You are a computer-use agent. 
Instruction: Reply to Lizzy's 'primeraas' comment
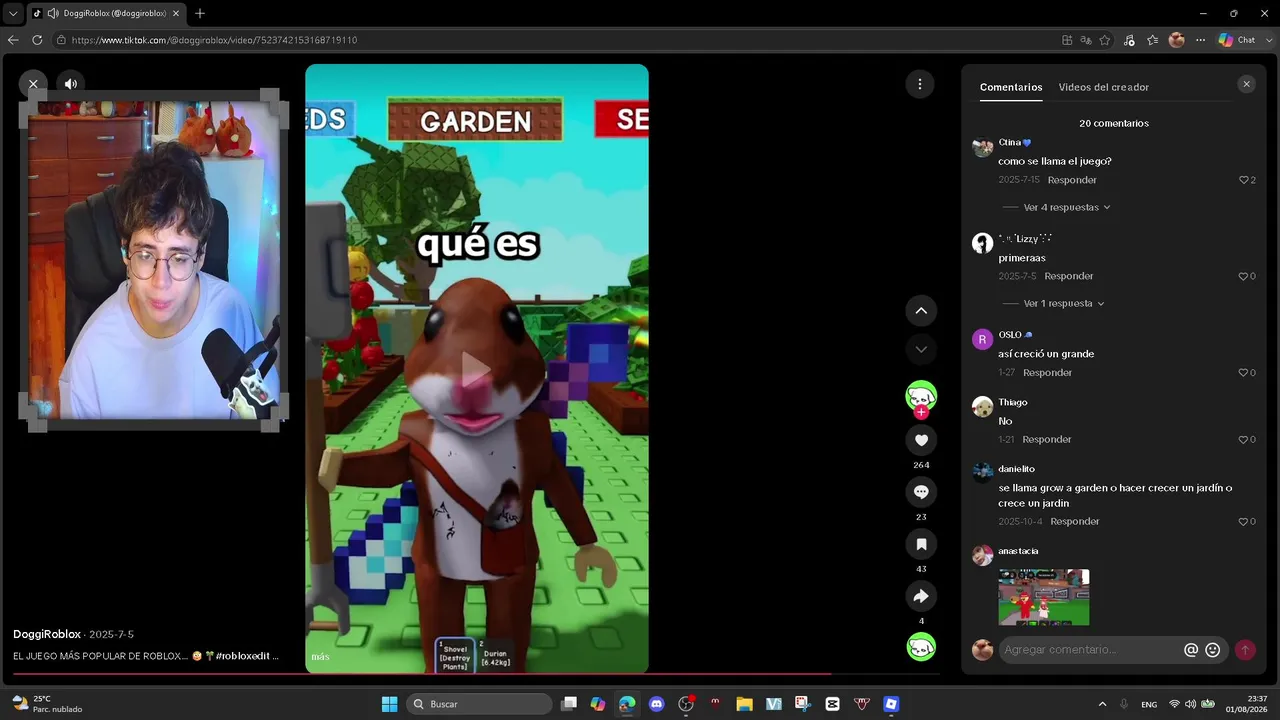click(x=1069, y=276)
